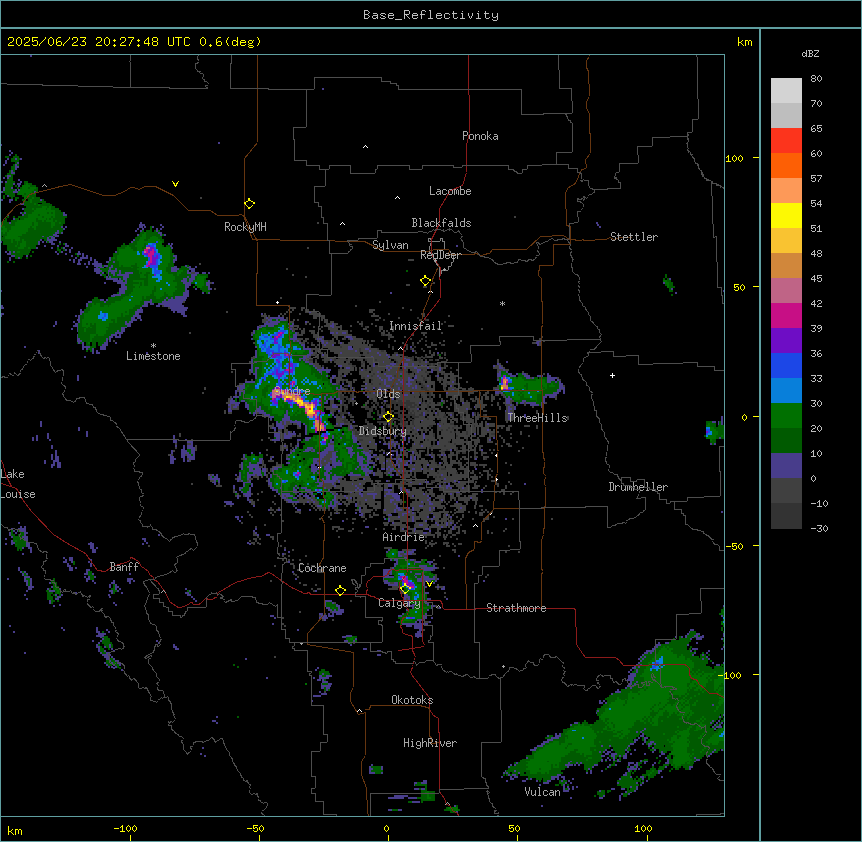862x842 pixels.
Task: Click the red 65 dBZ legend swatch
Action: click(x=786, y=140)
